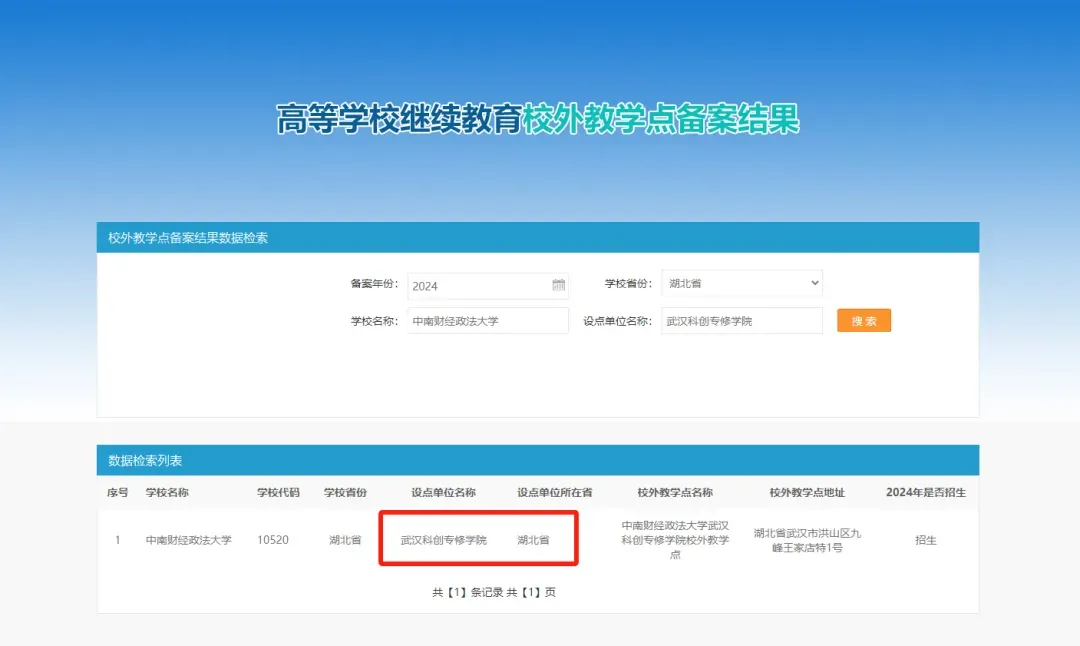Click the address cell 湖北省武汉市洪山区九峰王家店特1号

click(x=807, y=541)
